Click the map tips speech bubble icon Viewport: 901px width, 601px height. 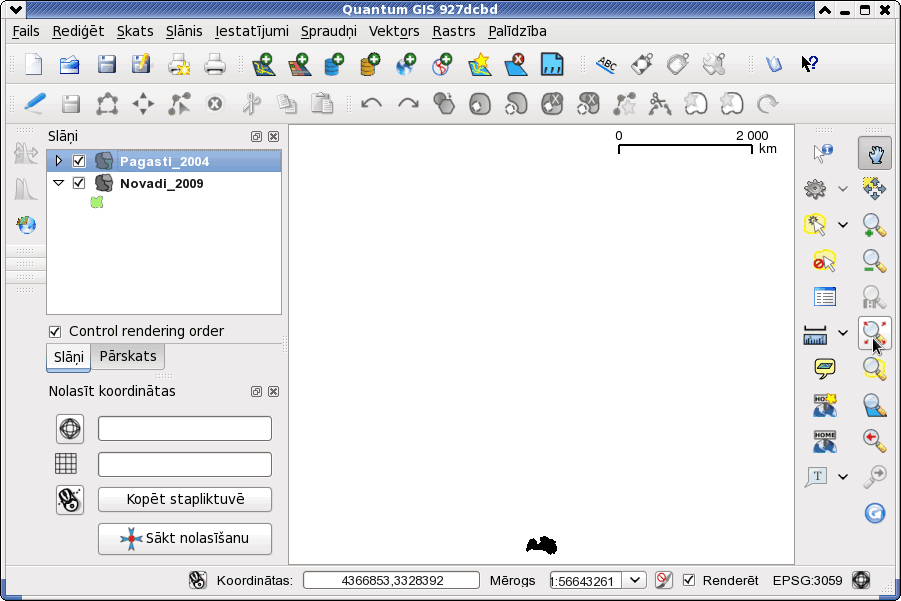click(825, 368)
